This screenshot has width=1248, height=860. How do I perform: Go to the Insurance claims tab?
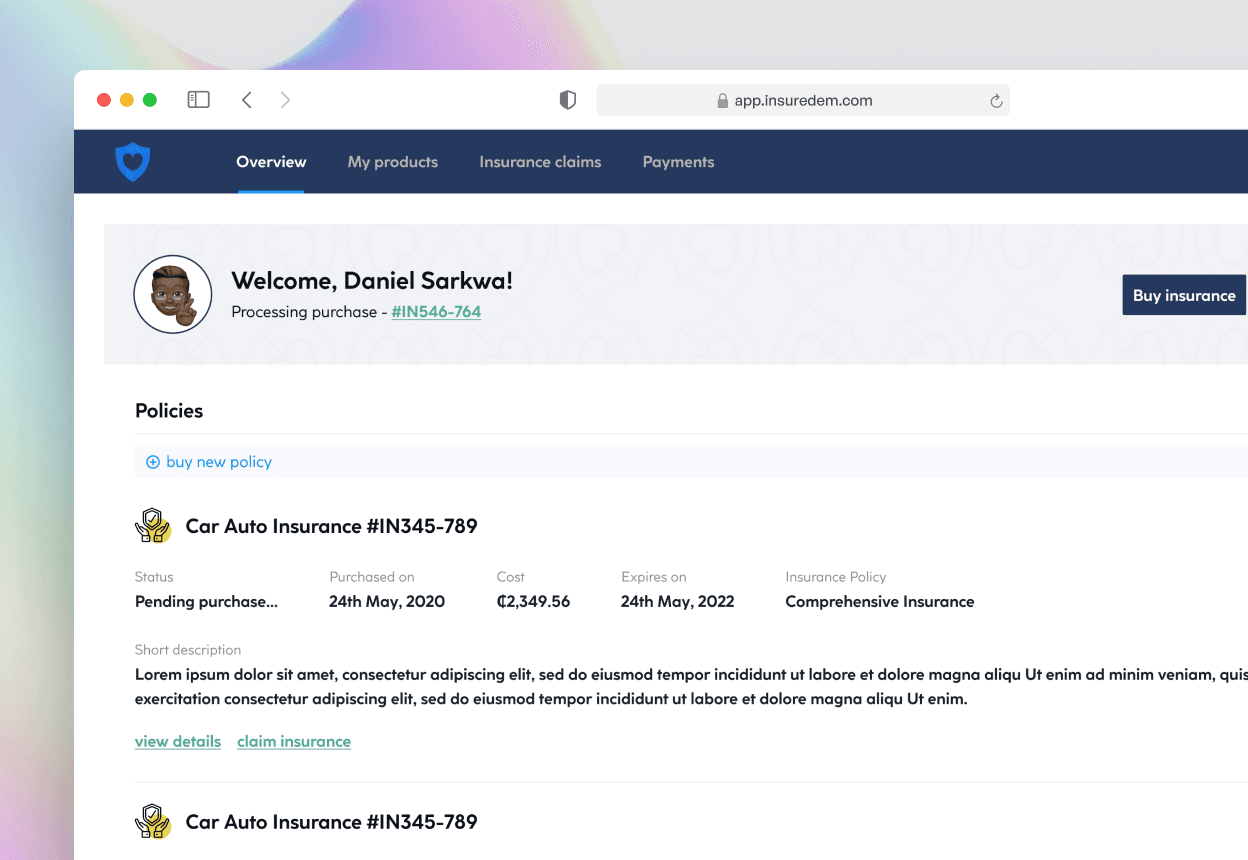tap(540, 162)
